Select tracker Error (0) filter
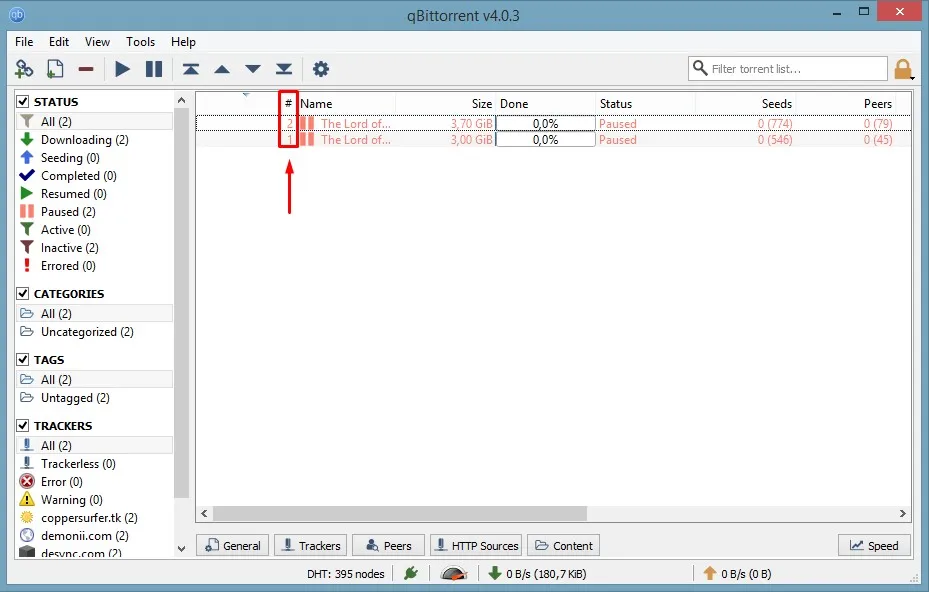The width and height of the screenshot is (929, 592). pyautogui.click(x=62, y=482)
